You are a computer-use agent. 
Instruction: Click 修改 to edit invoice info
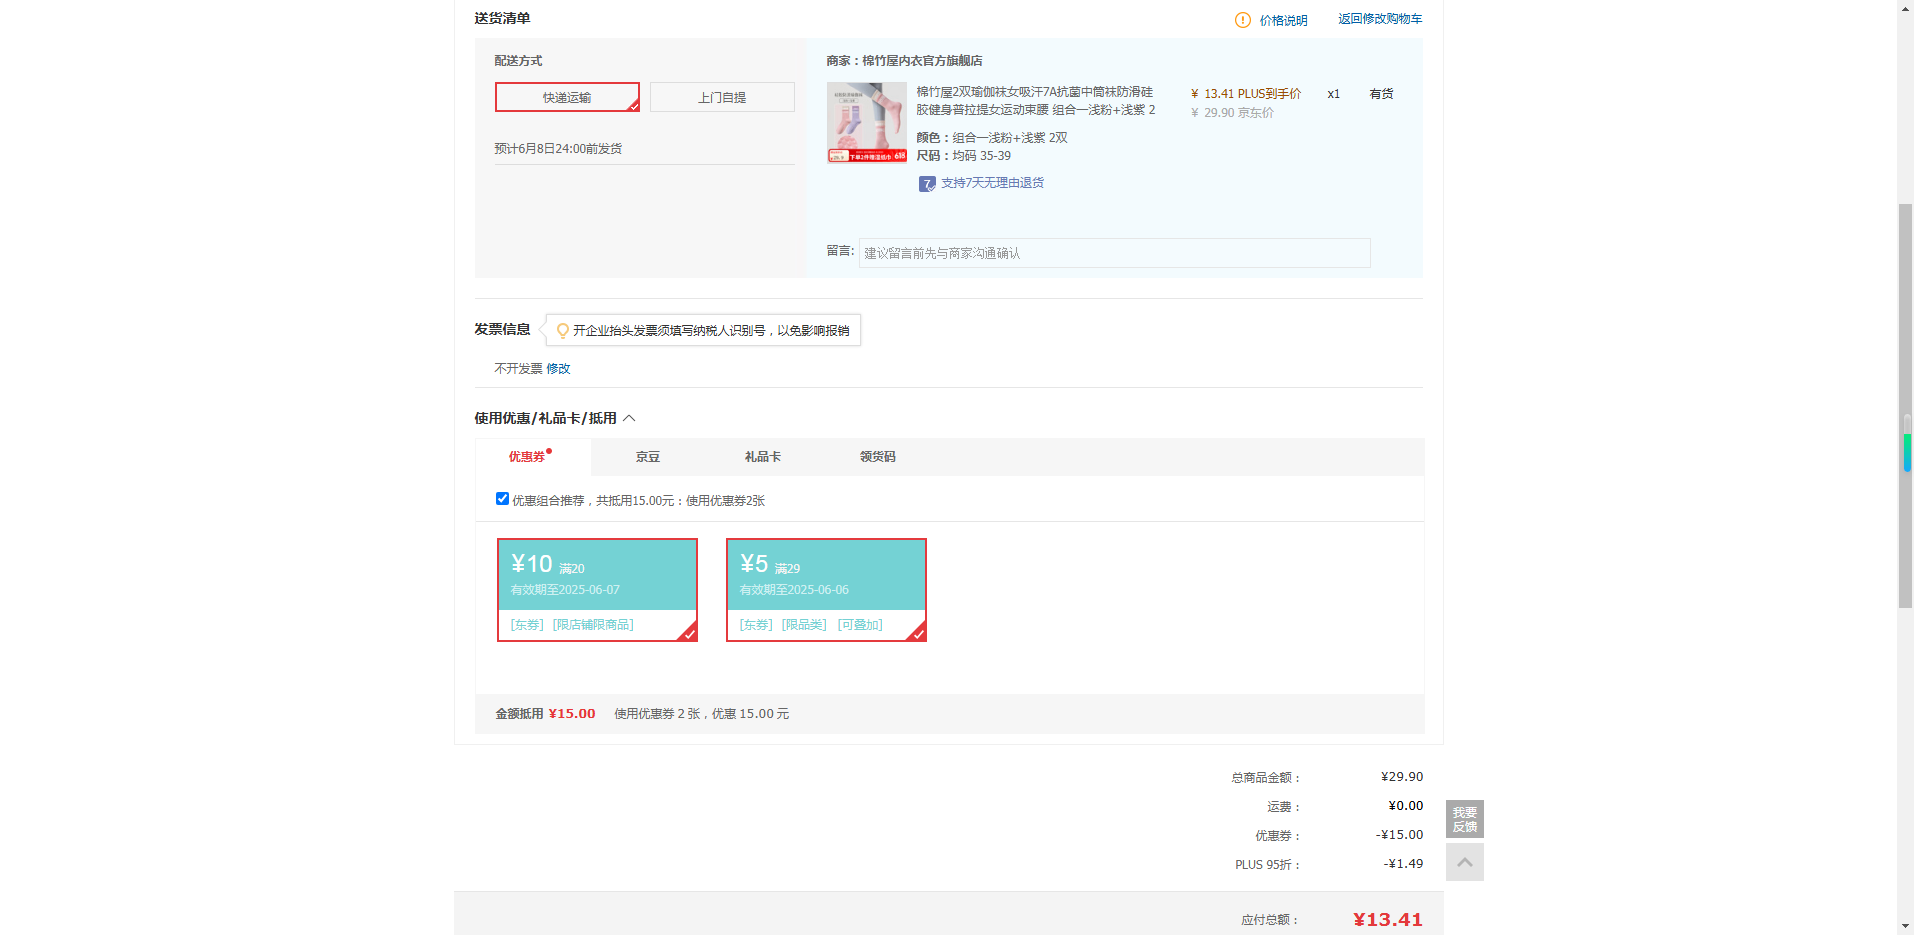coord(558,369)
